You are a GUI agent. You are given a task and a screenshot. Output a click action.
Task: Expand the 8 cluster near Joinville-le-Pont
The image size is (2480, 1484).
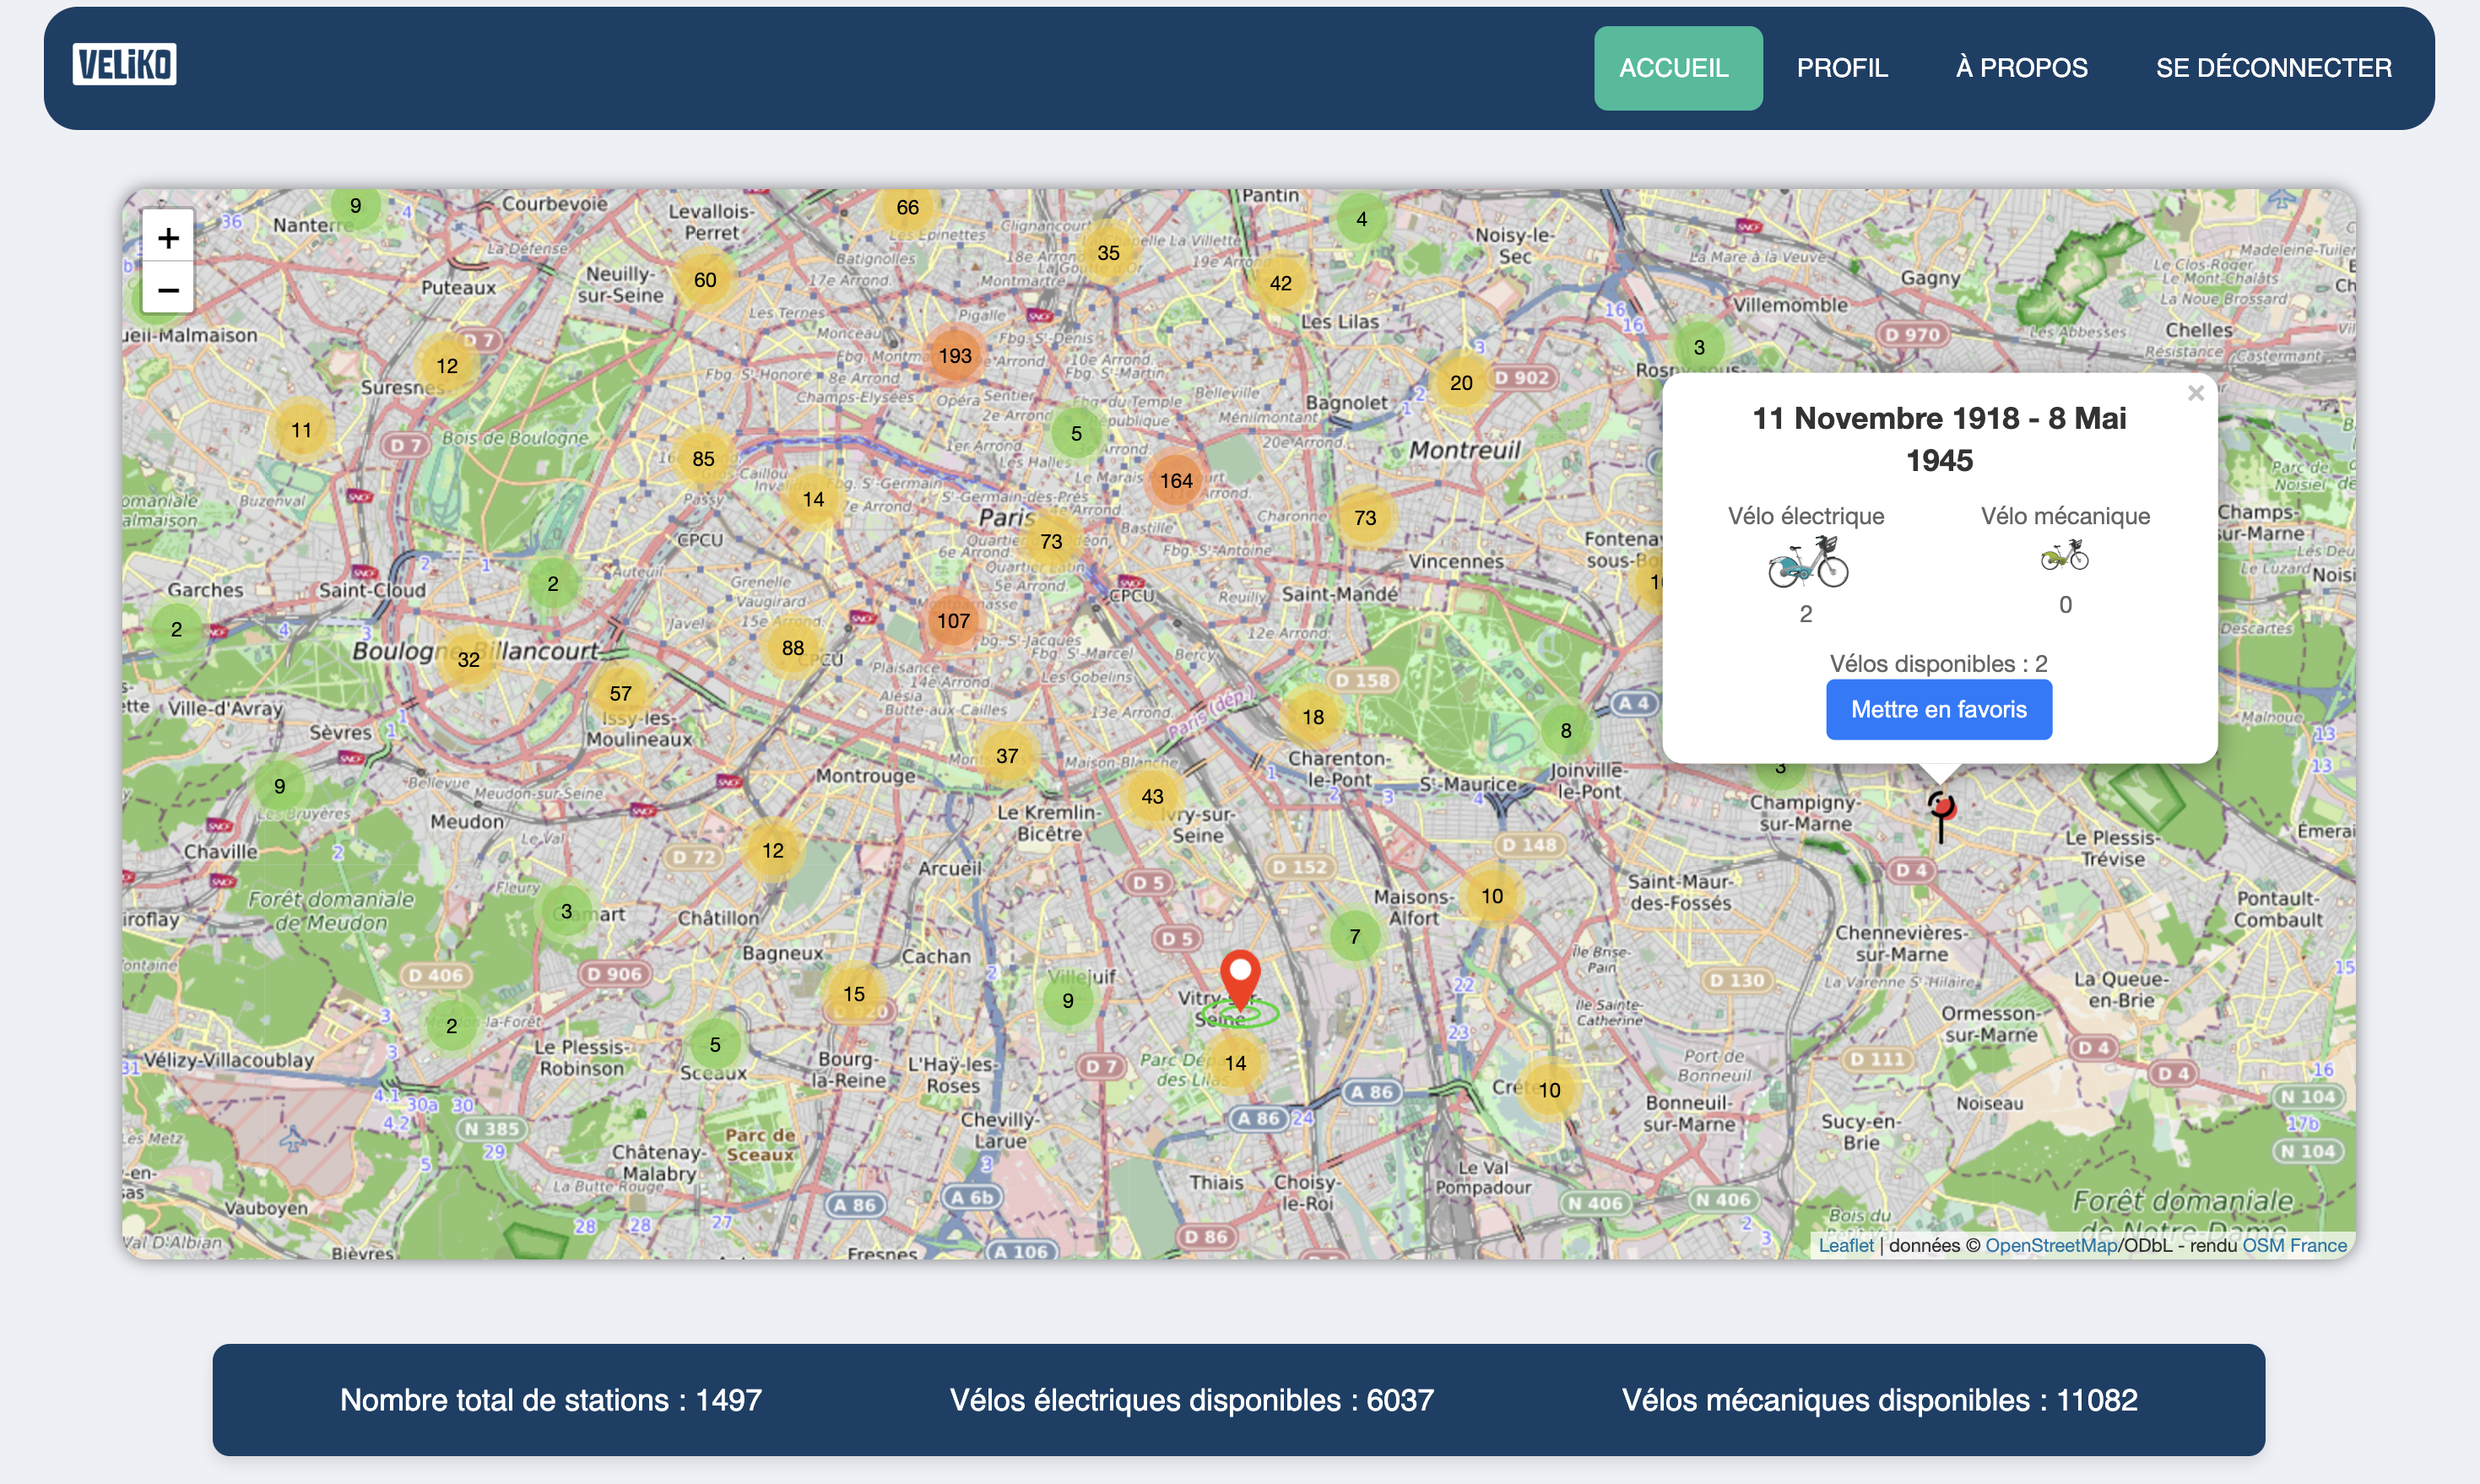(1565, 730)
